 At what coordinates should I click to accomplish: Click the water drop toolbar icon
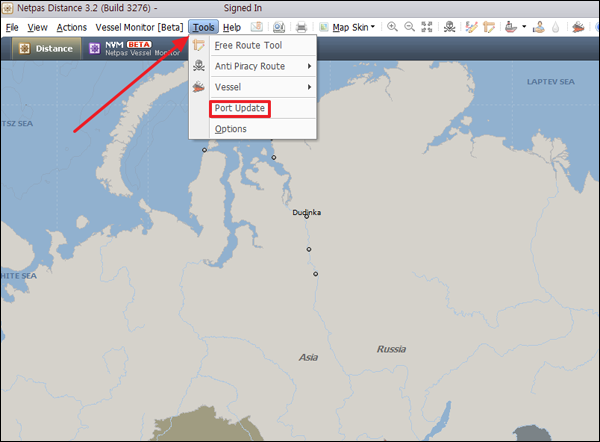(x=556, y=27)
